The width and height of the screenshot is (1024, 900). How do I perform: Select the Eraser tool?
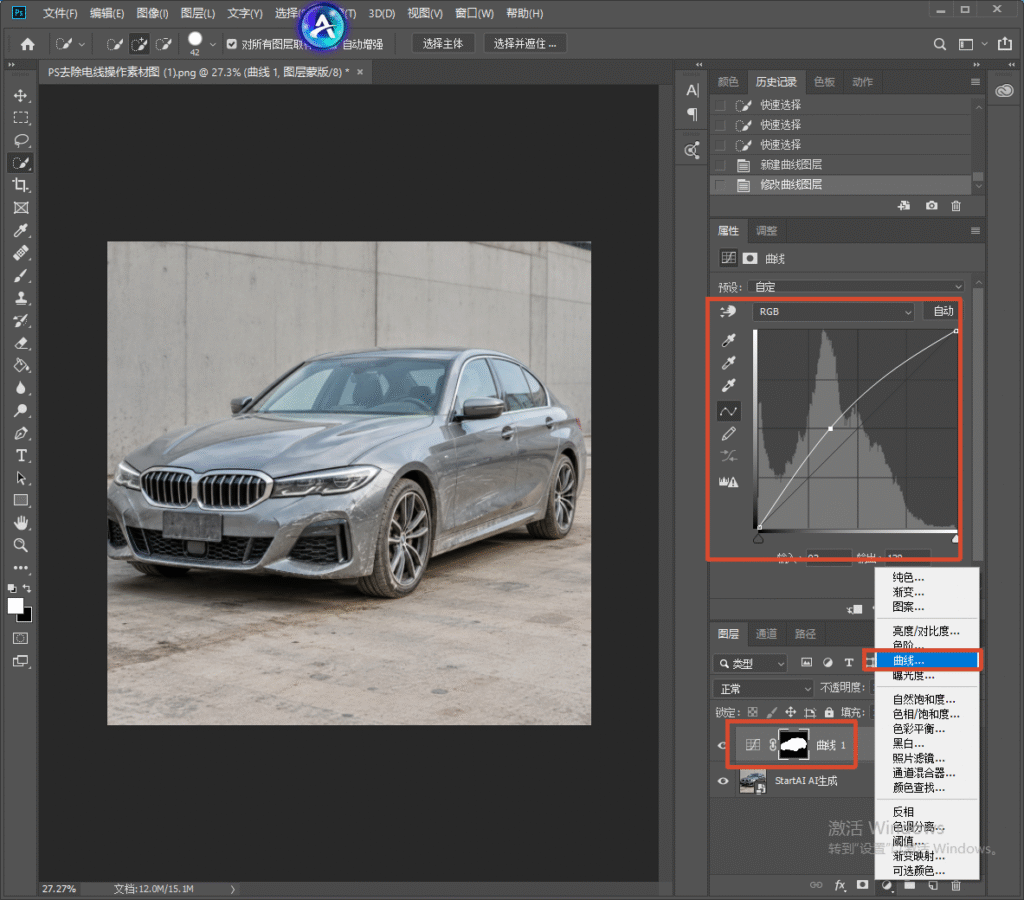[x=21, y=343]
